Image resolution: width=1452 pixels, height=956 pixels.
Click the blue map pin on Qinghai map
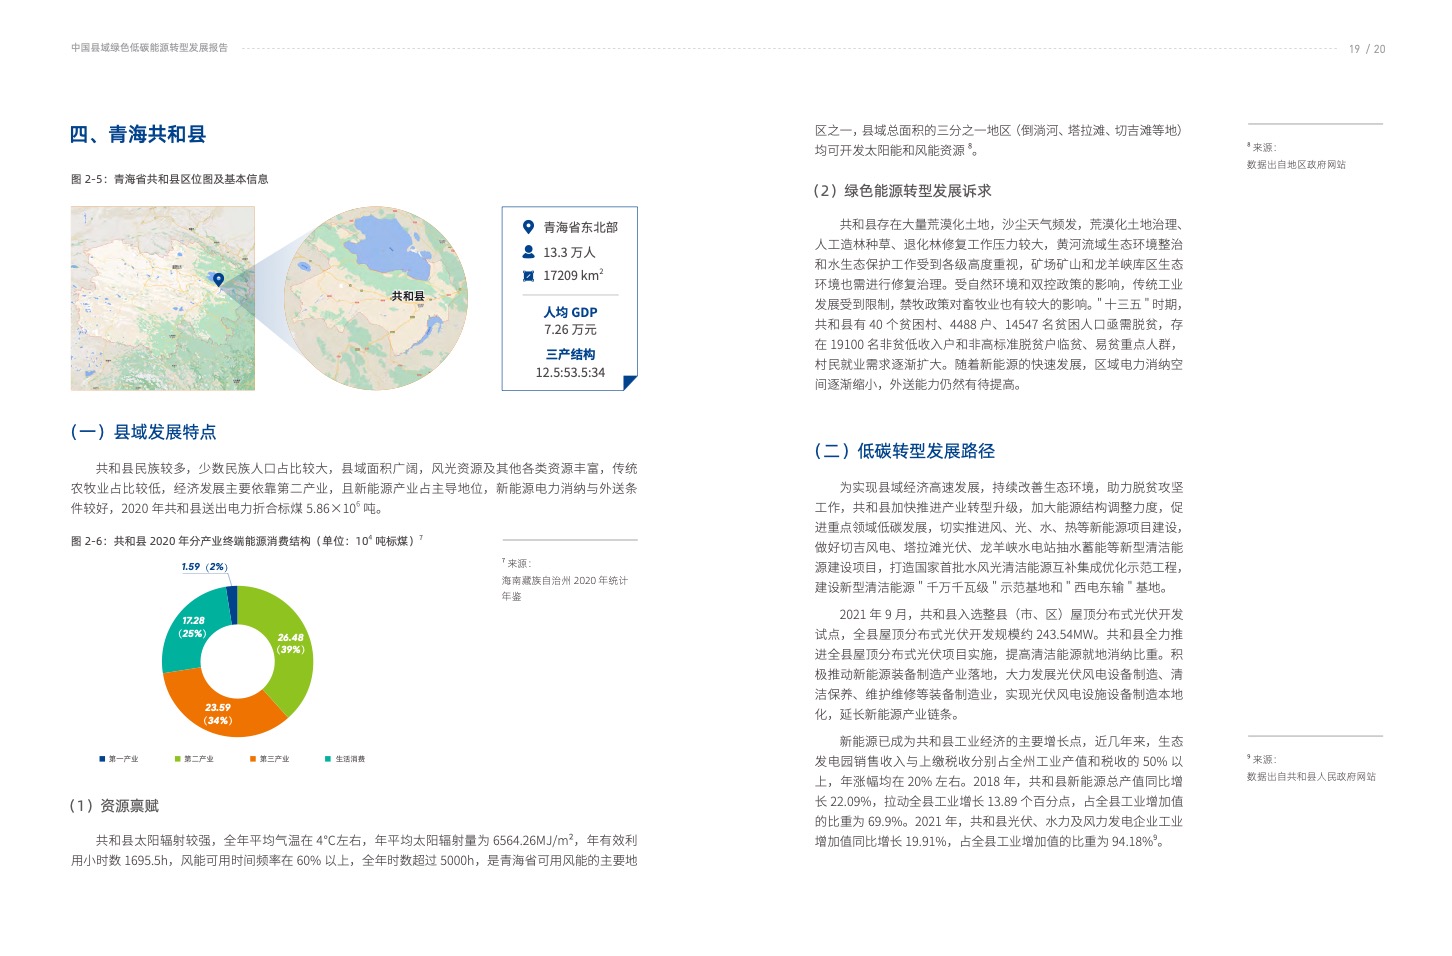coord(218,280)
